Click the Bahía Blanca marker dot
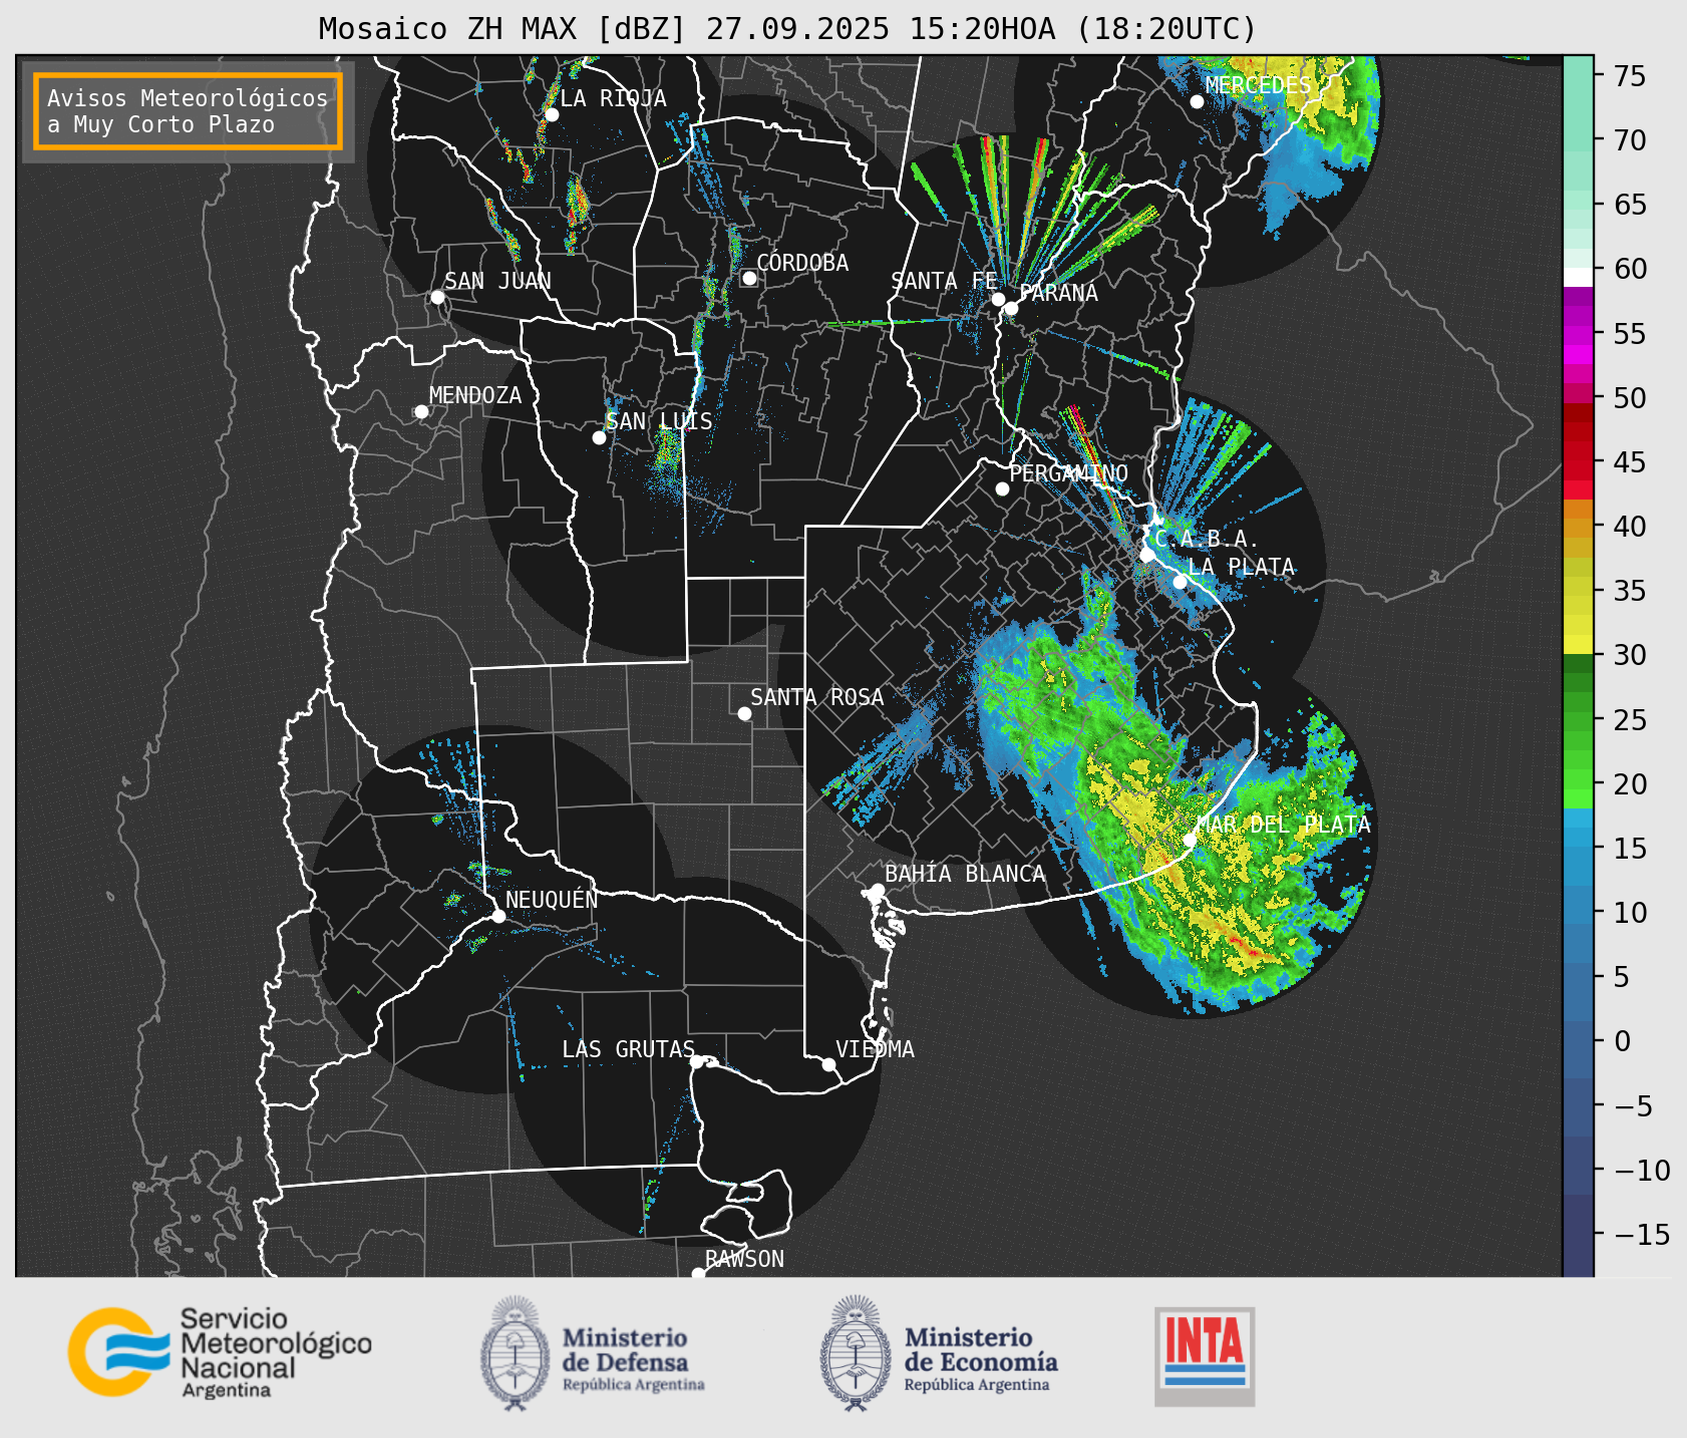Screen dimensions: 1687x1438 (877, 890)
